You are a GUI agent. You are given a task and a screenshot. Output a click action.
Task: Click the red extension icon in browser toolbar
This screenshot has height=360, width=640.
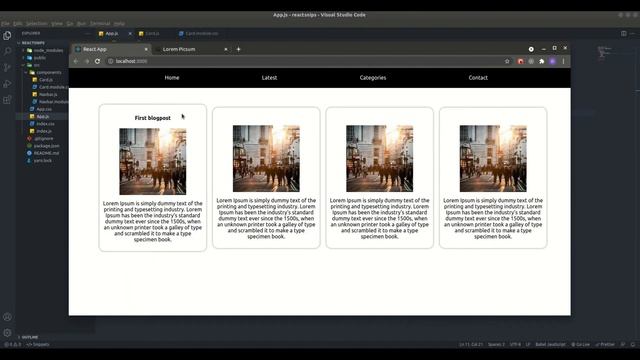[x=520, y=61]
